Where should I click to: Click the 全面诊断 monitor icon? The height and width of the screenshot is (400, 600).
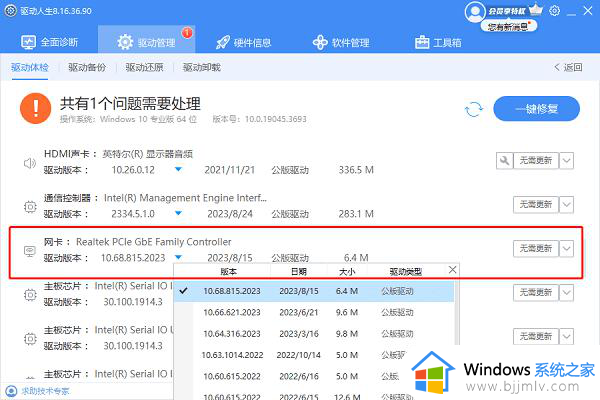point(29,42)
